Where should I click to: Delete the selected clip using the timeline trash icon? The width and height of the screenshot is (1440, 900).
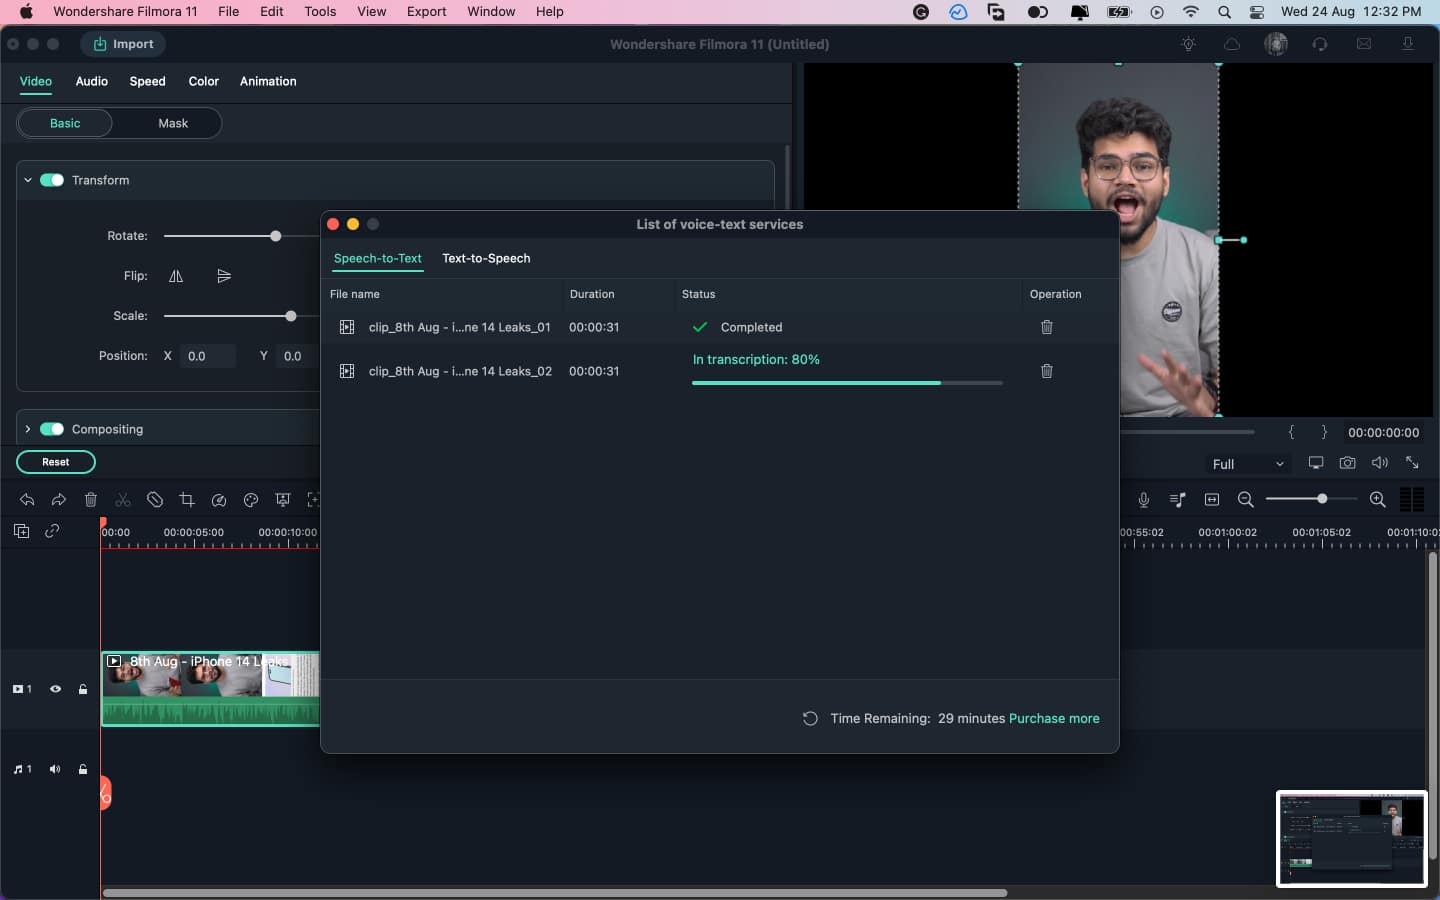91,499
